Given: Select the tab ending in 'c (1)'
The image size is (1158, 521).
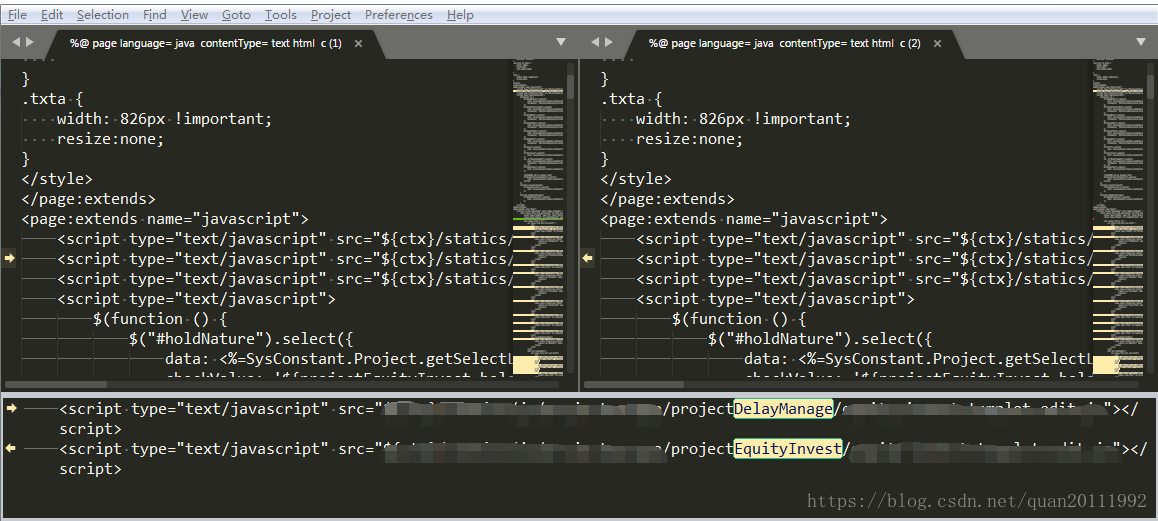Looking at the screenshot, I should coord(206,44).
